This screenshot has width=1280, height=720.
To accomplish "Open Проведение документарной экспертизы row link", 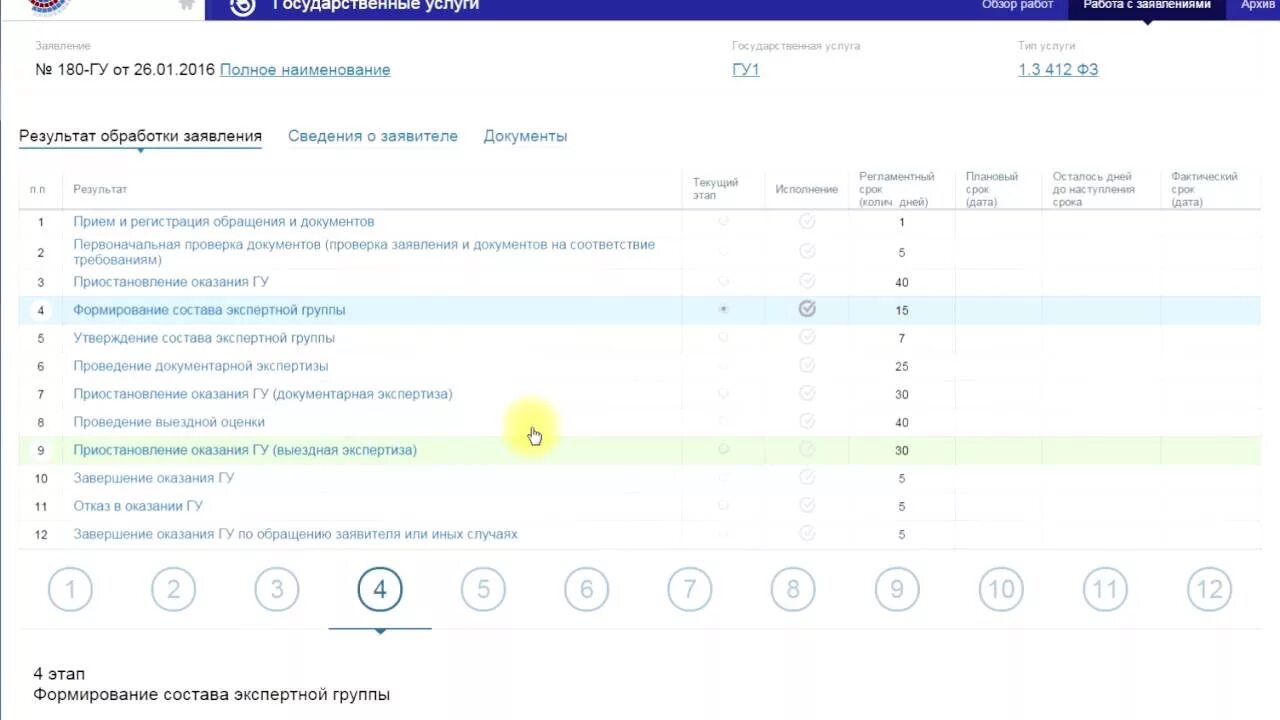I will tap(201, 366).
